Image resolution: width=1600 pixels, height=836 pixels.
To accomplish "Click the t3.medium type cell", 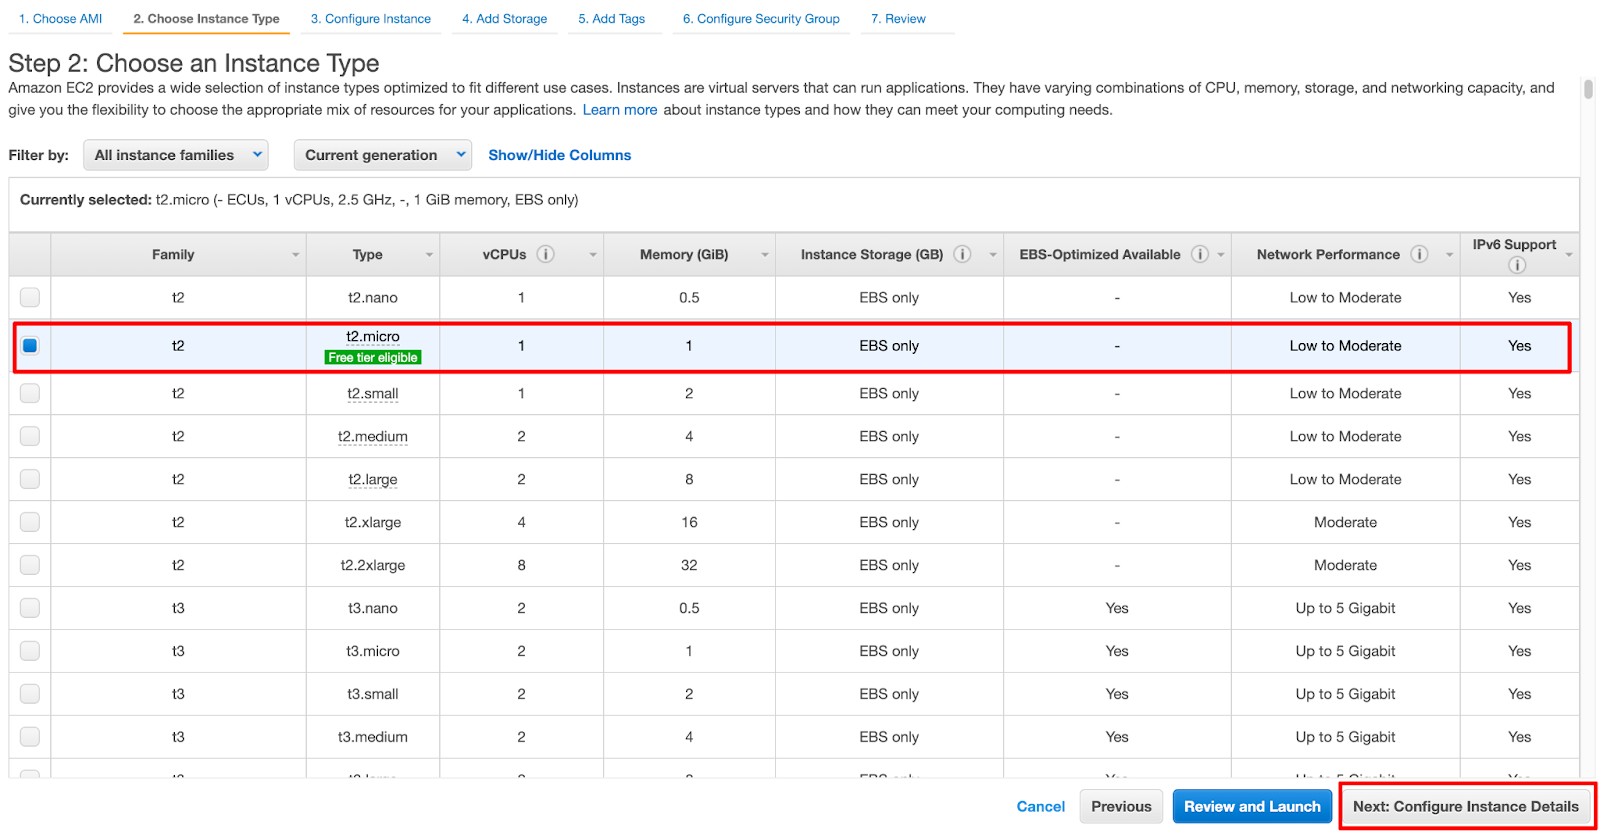I will point(373,737).
